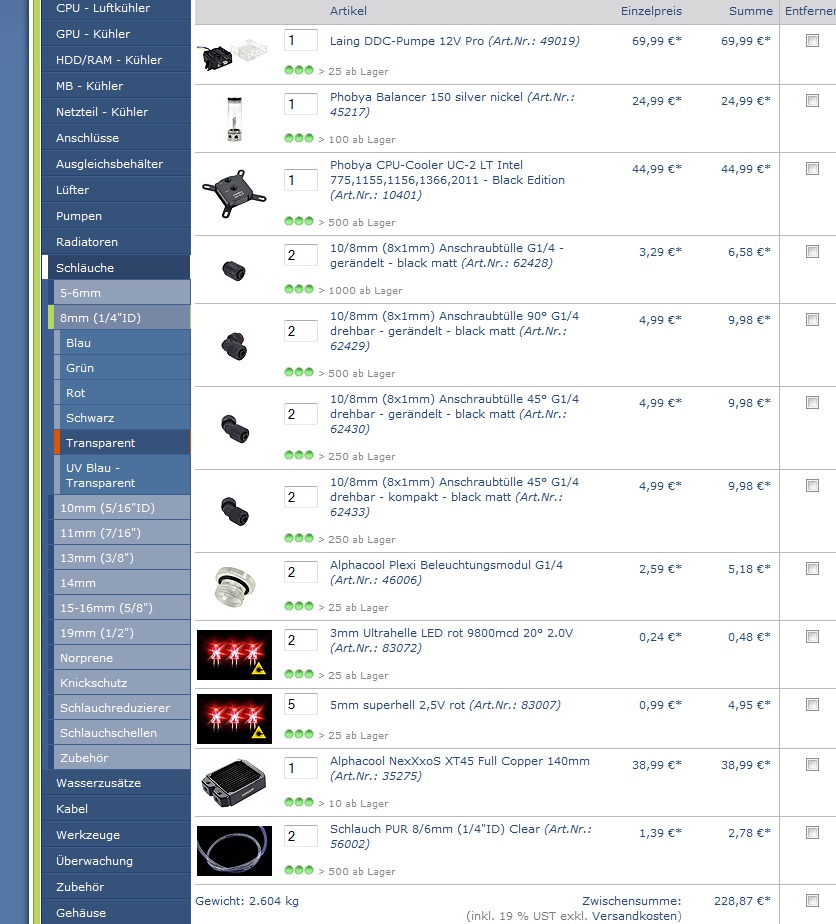
Task: Tick remove checkbox for Laing DDC-Pumpe
Action: pos(812,40)
